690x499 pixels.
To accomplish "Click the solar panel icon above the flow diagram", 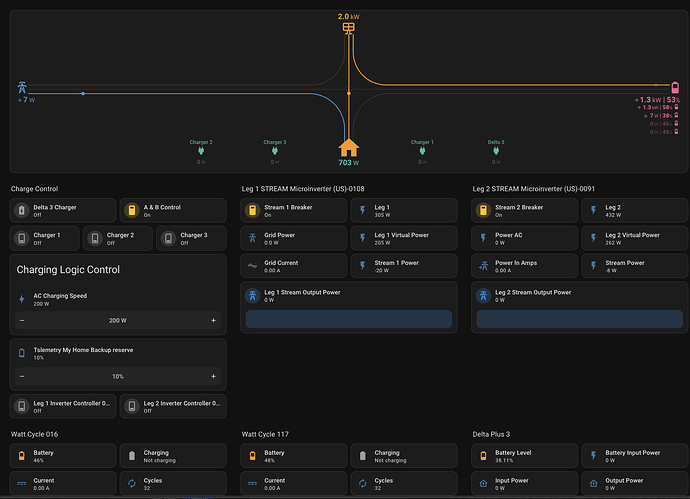I will pos(349,28).
